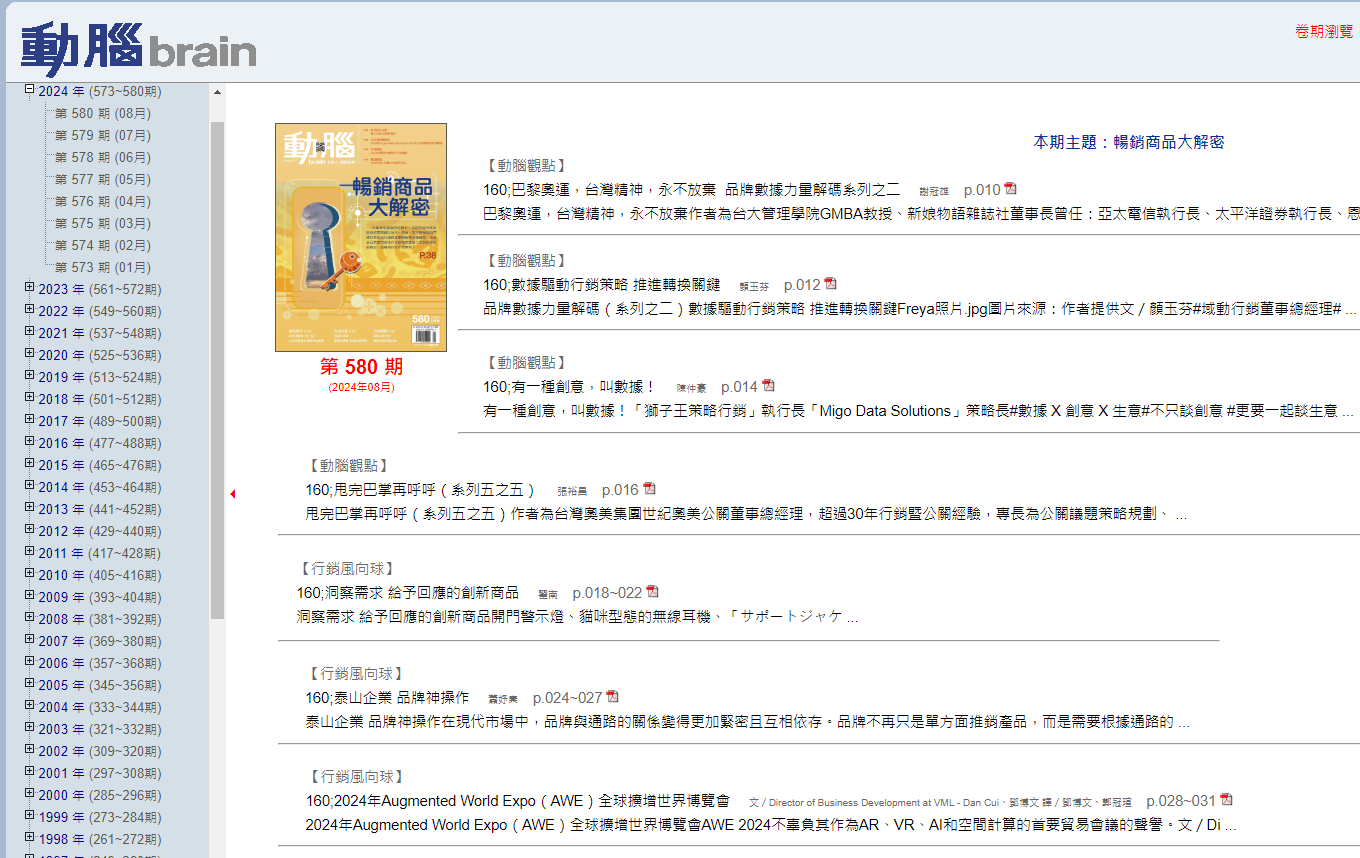Open article 數據驅動行銷策略 推進轉換關鍵
1360x858 pixels.
[x=601, y=285]
